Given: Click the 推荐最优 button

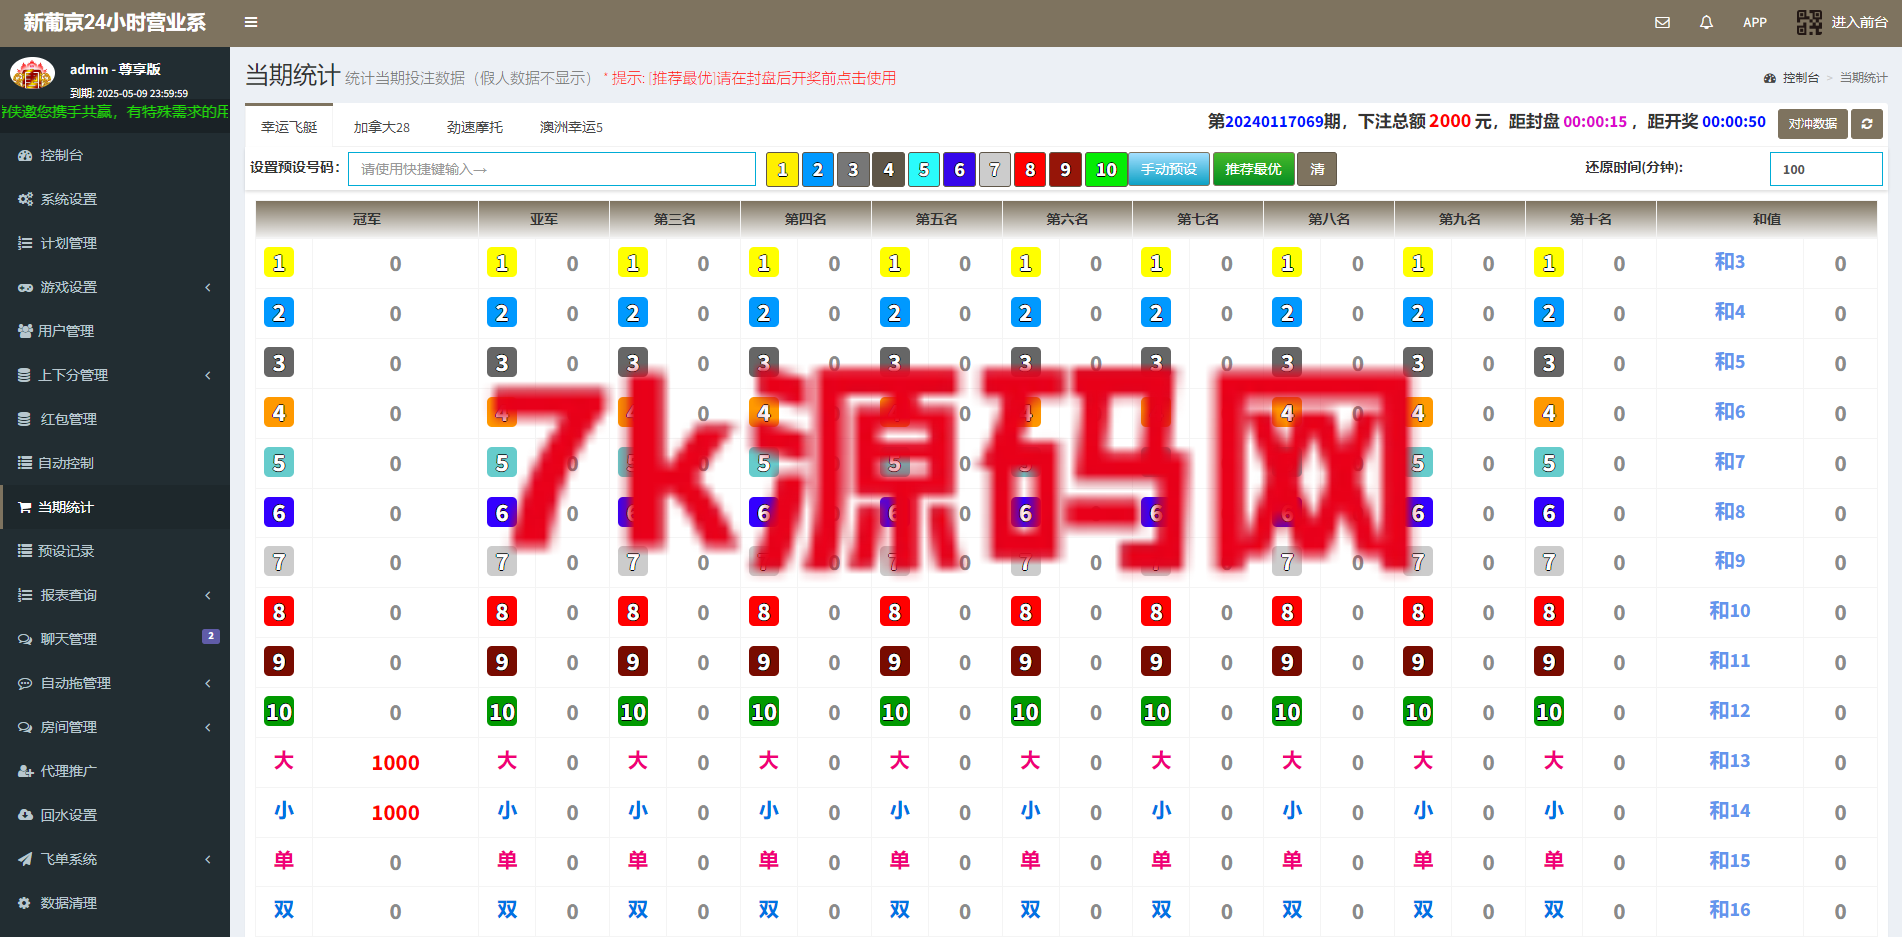Looking at the screenshot, I should (1253, 169).
